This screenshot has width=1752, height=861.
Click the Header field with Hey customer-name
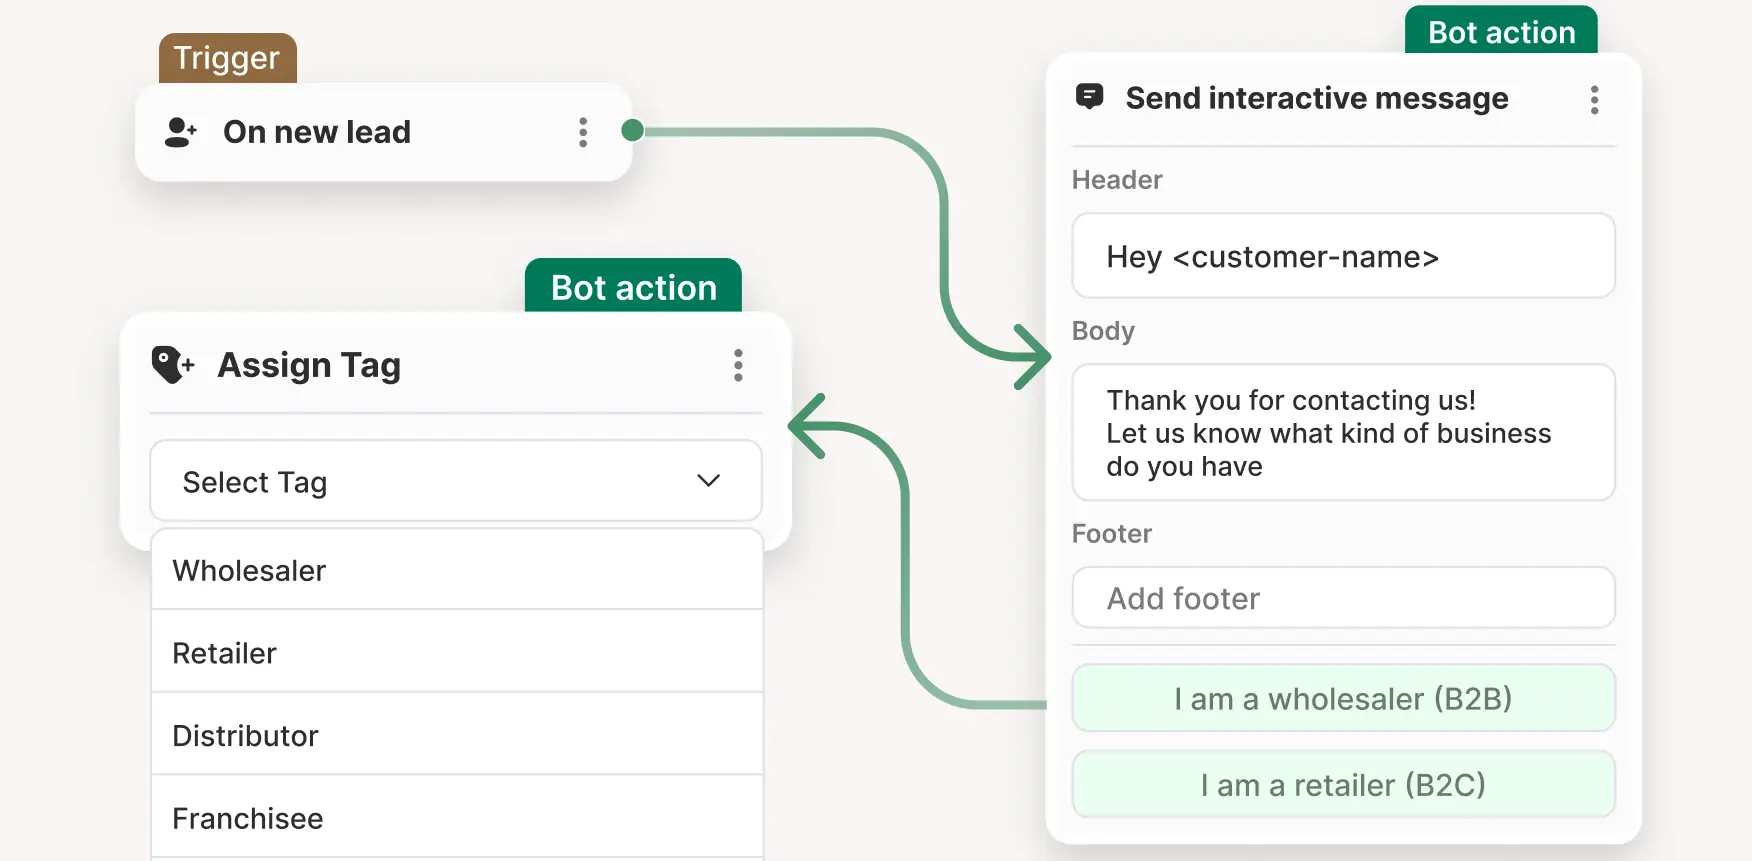[1342, 256]
